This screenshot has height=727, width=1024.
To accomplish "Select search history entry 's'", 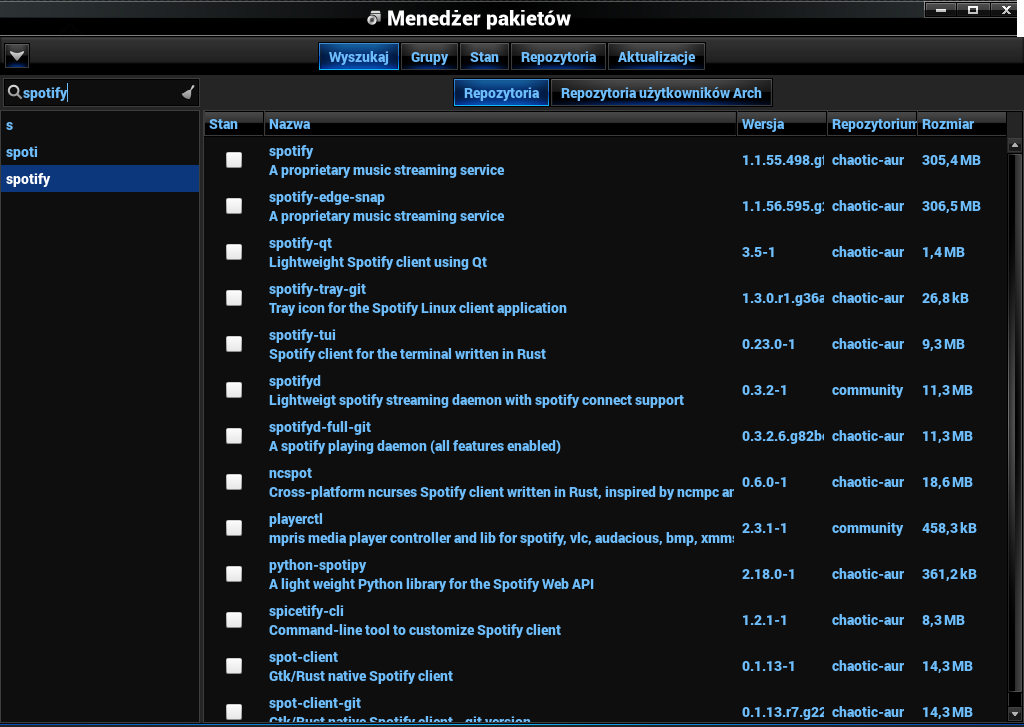I will tap(100, 125).
